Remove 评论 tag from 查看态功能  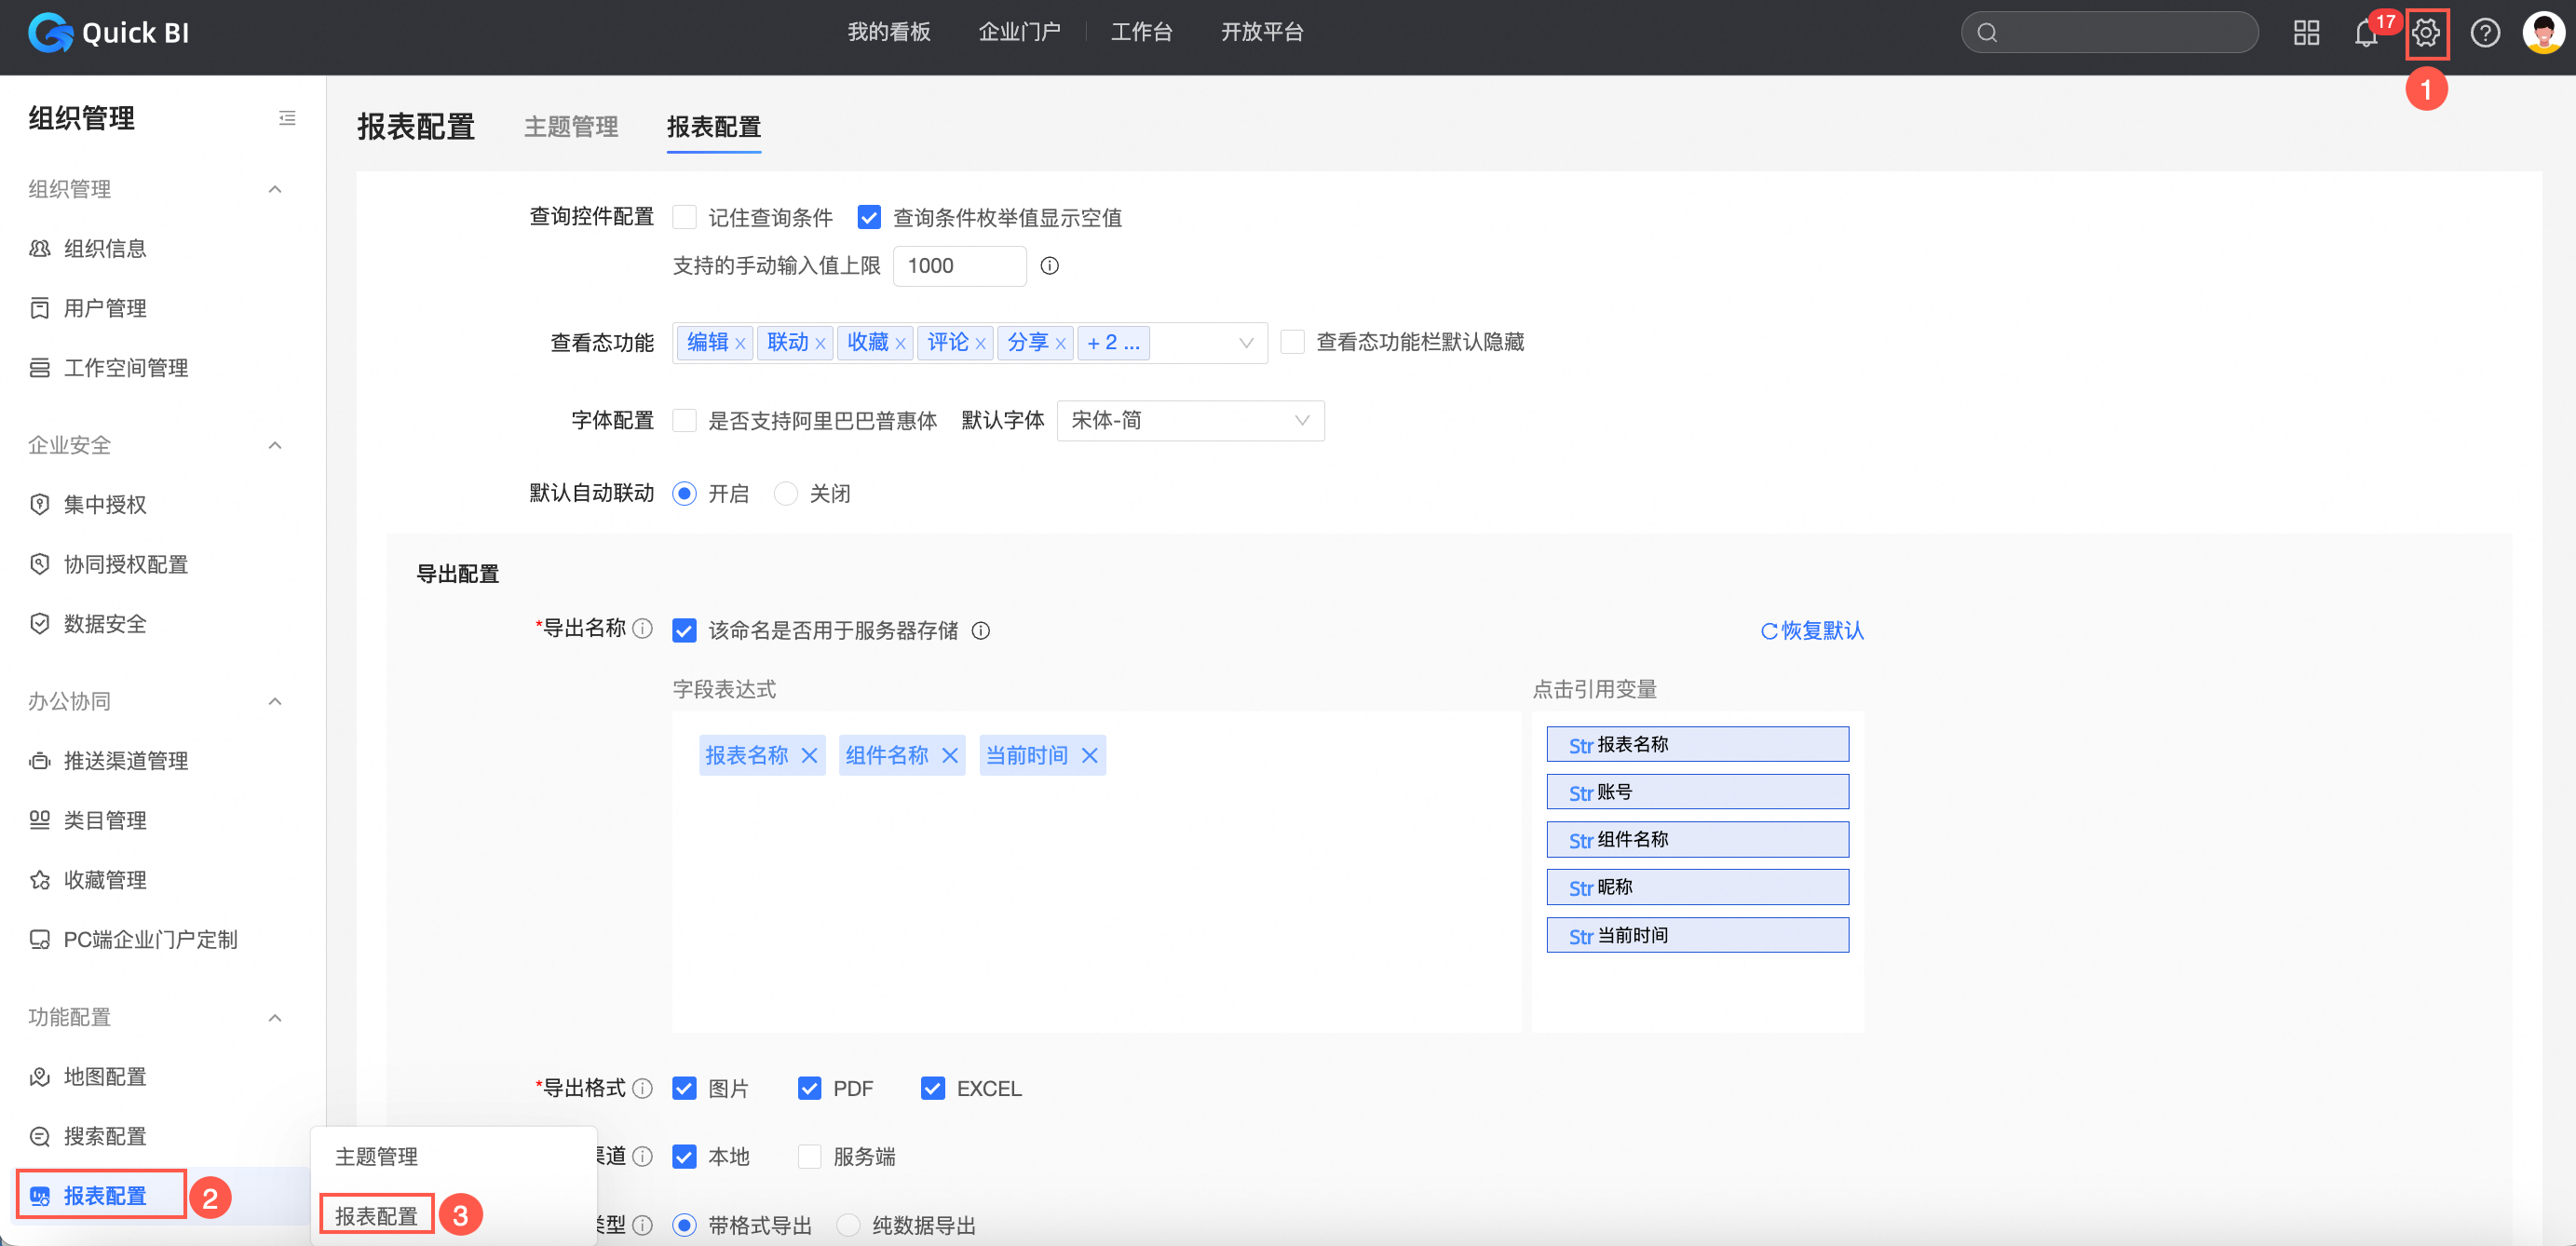point(980,344)
